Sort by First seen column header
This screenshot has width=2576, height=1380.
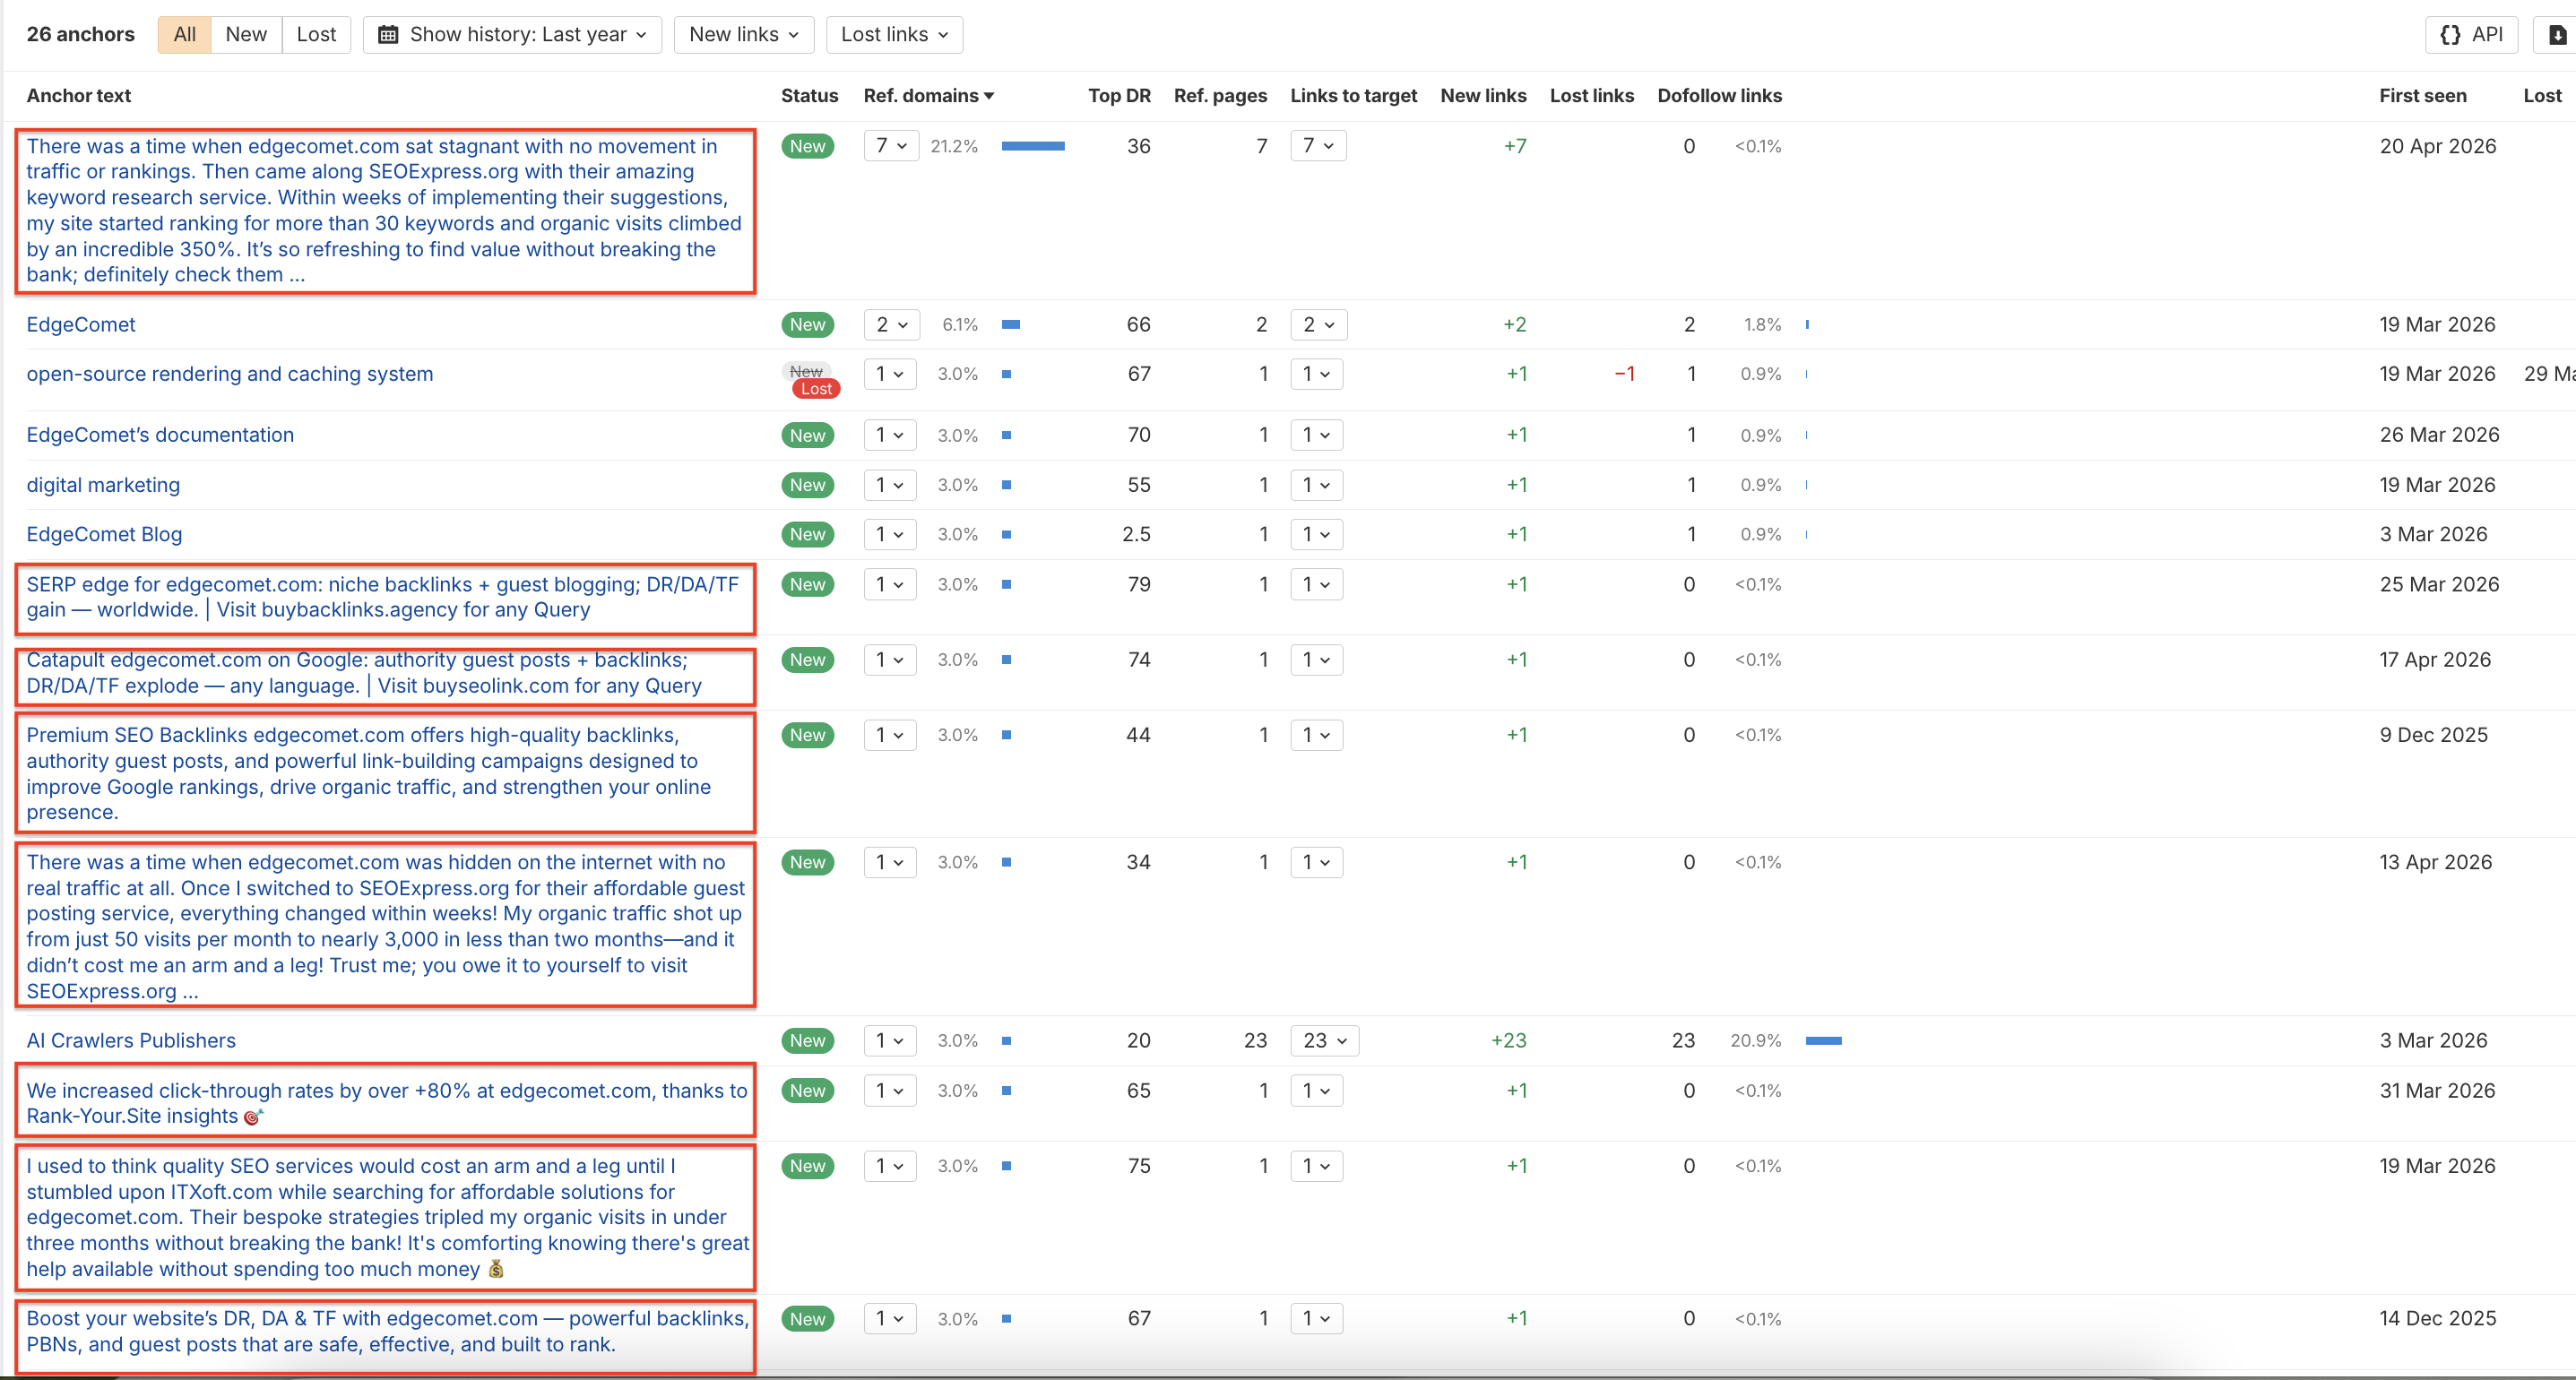point(2422,96)
